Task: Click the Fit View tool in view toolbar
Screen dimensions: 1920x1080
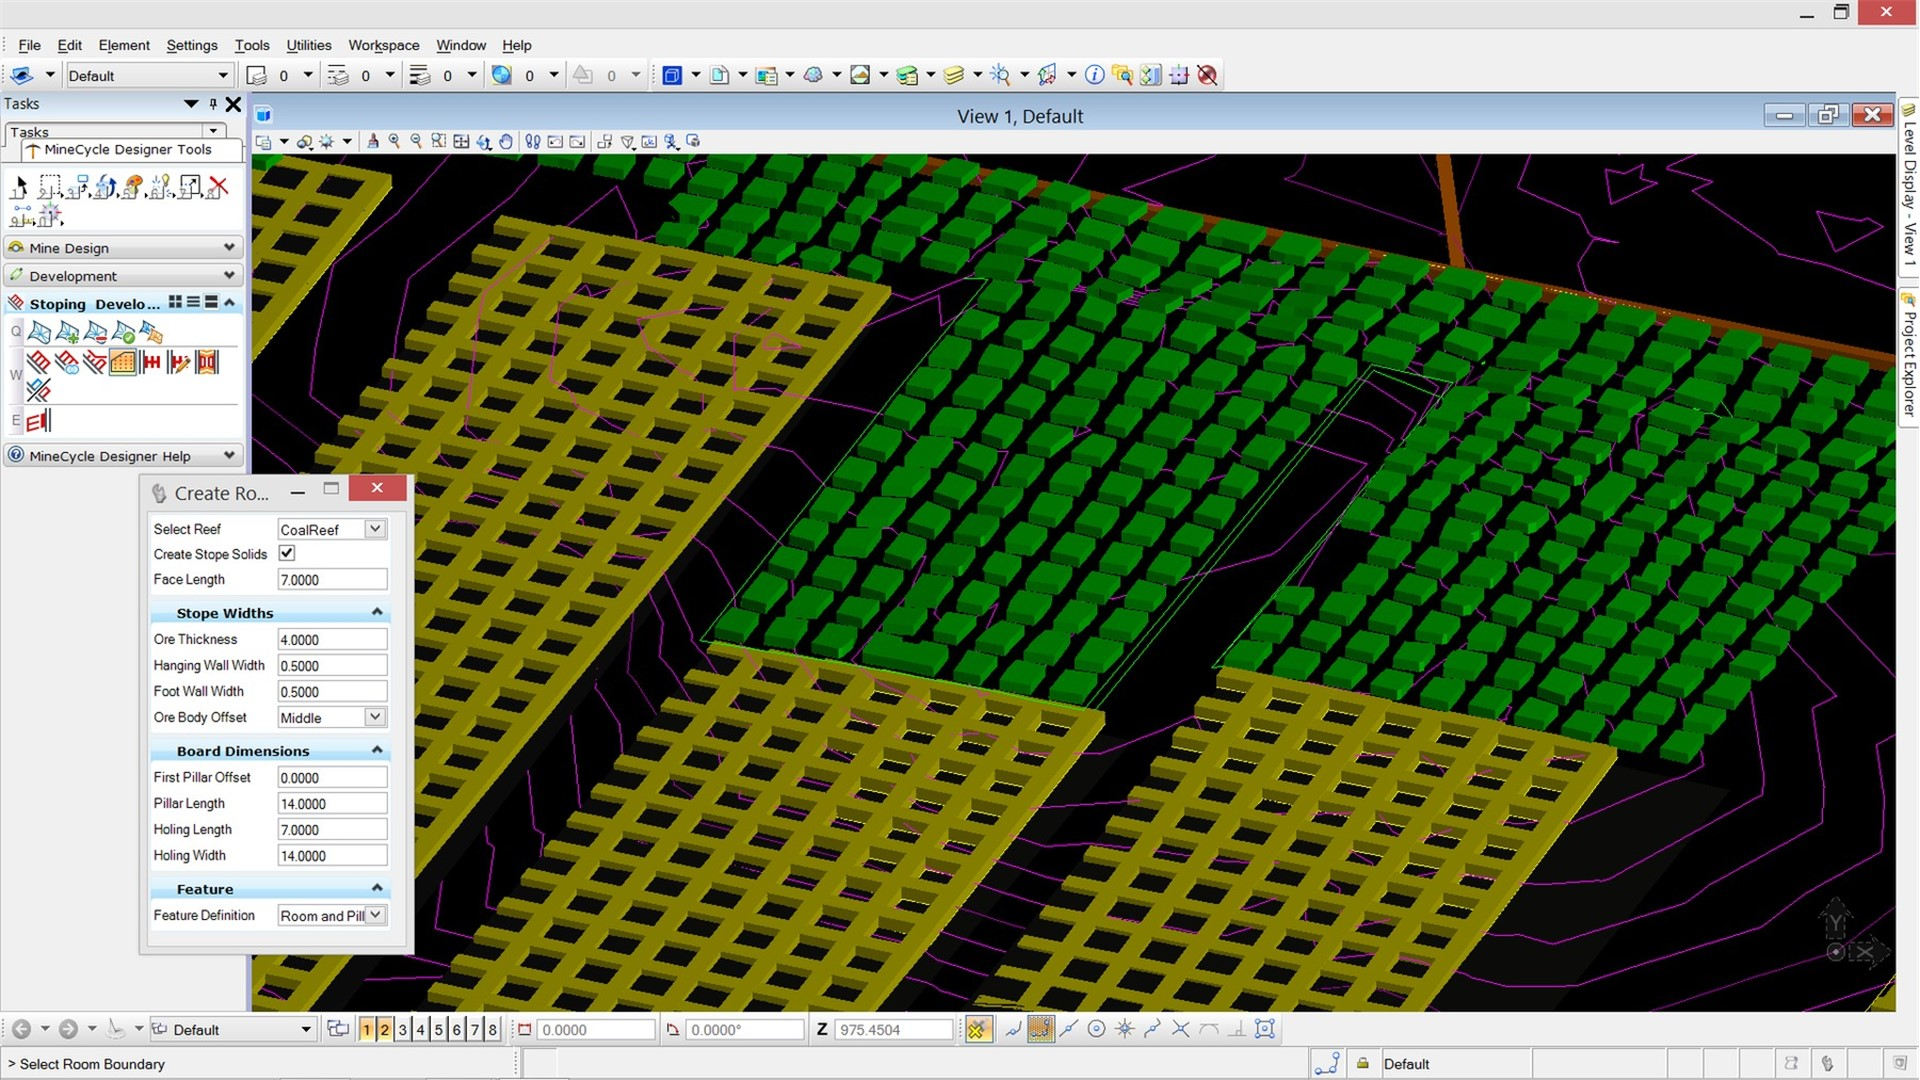Action: (461, 142)
